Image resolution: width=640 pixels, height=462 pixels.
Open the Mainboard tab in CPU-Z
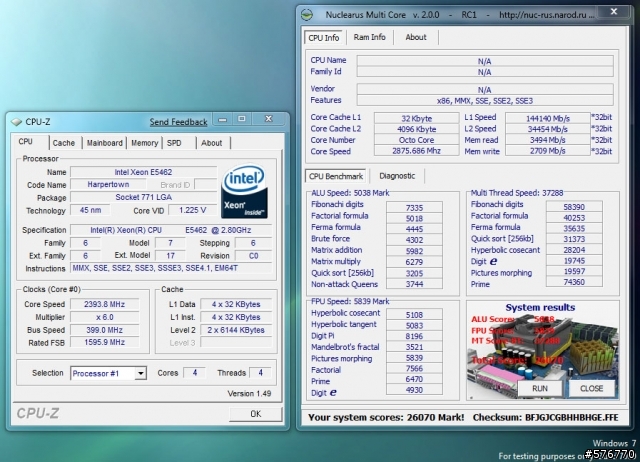[x=104, y=143]
